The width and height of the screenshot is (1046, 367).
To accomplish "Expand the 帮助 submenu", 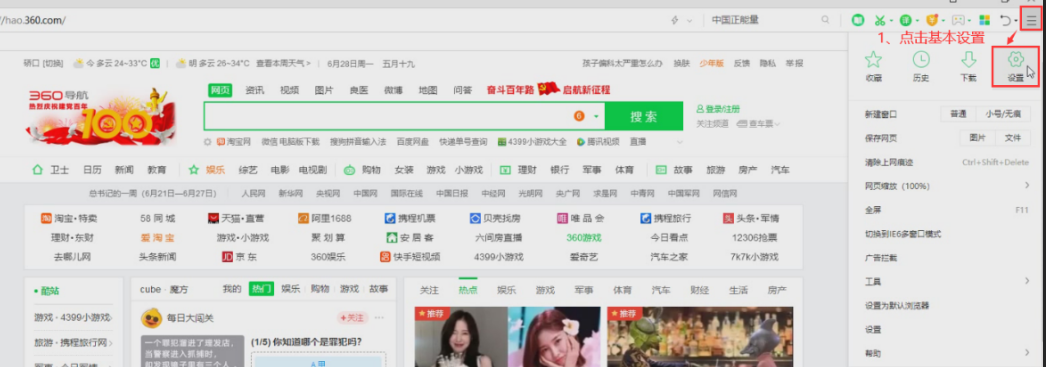I will [1027, 353].
